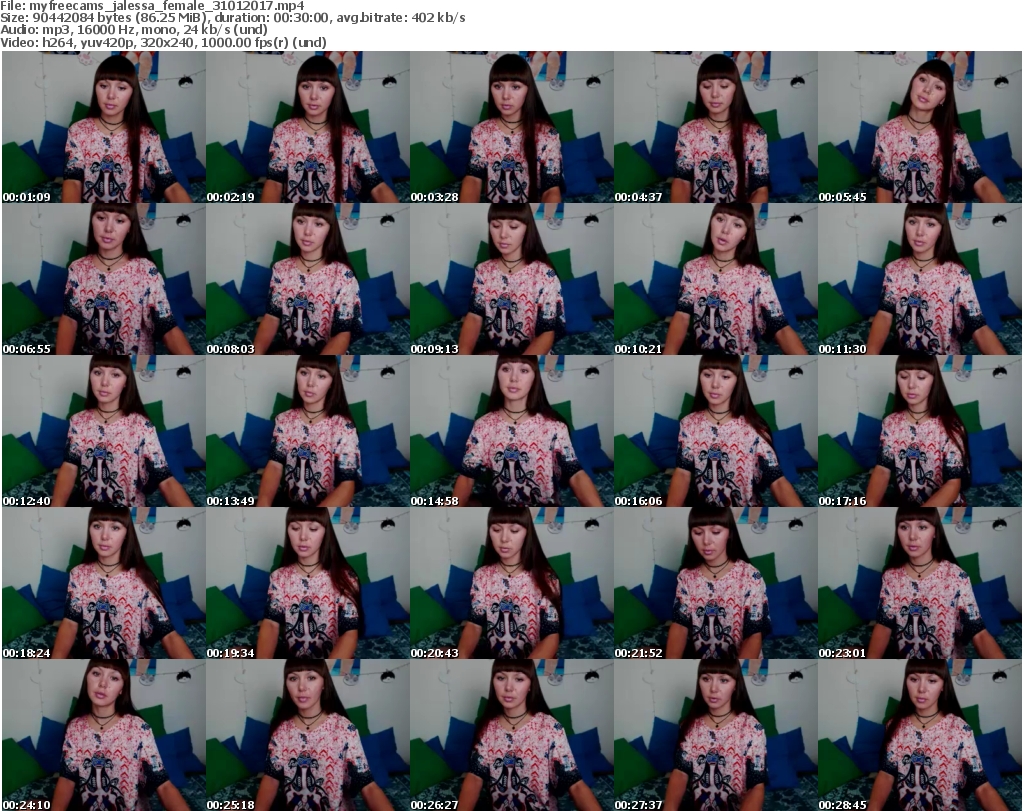
Task: Select the 00:12:40 video frame
Action: pos(104,432)
